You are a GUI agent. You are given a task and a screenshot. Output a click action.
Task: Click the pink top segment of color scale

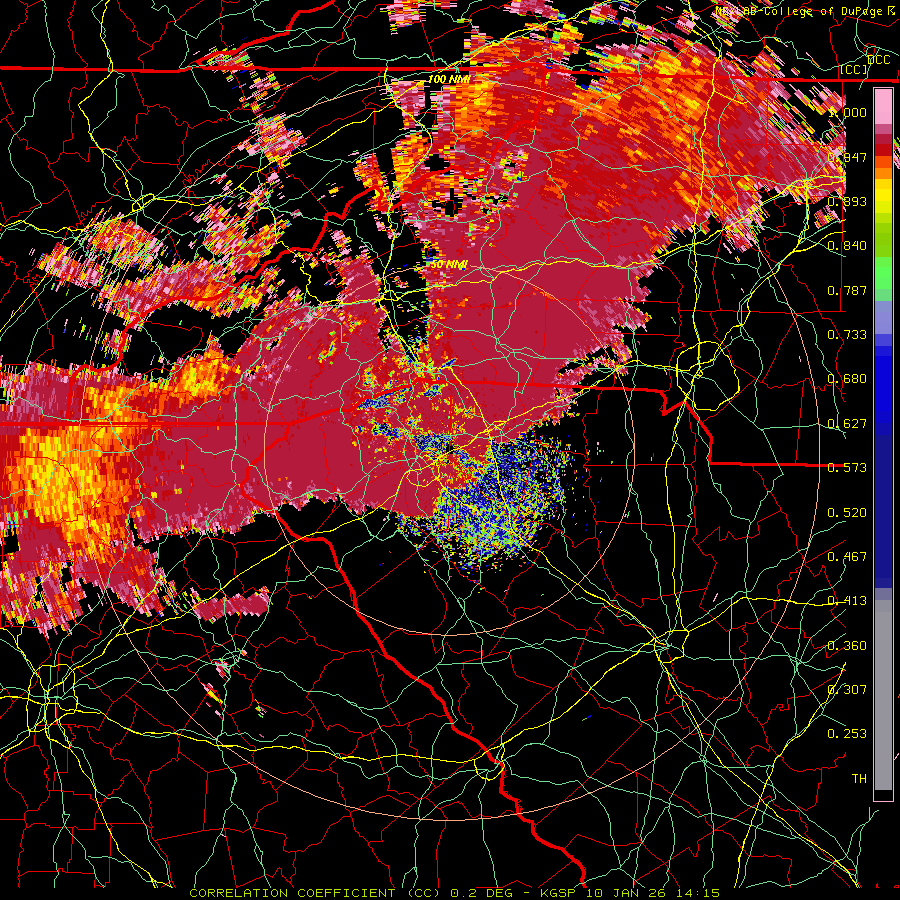pos(883,106)
